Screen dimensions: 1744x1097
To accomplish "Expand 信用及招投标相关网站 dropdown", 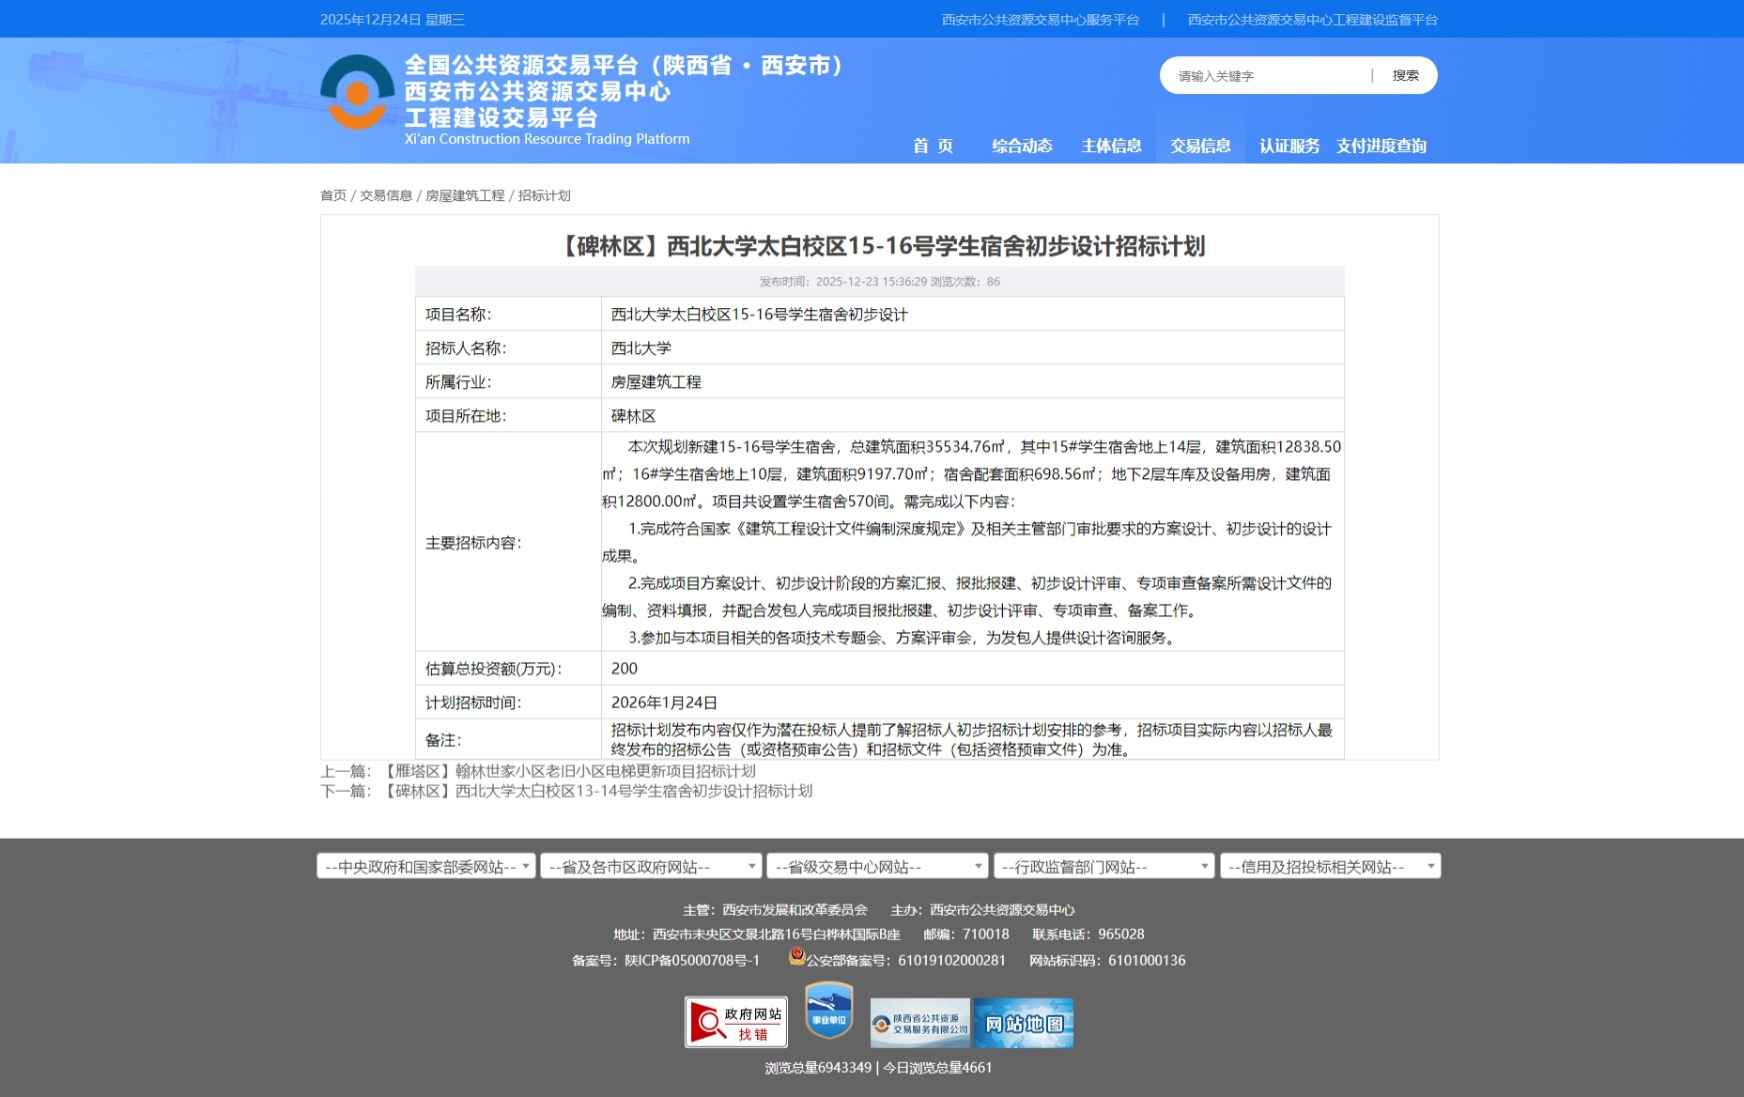I will (x=1329, y=866).
